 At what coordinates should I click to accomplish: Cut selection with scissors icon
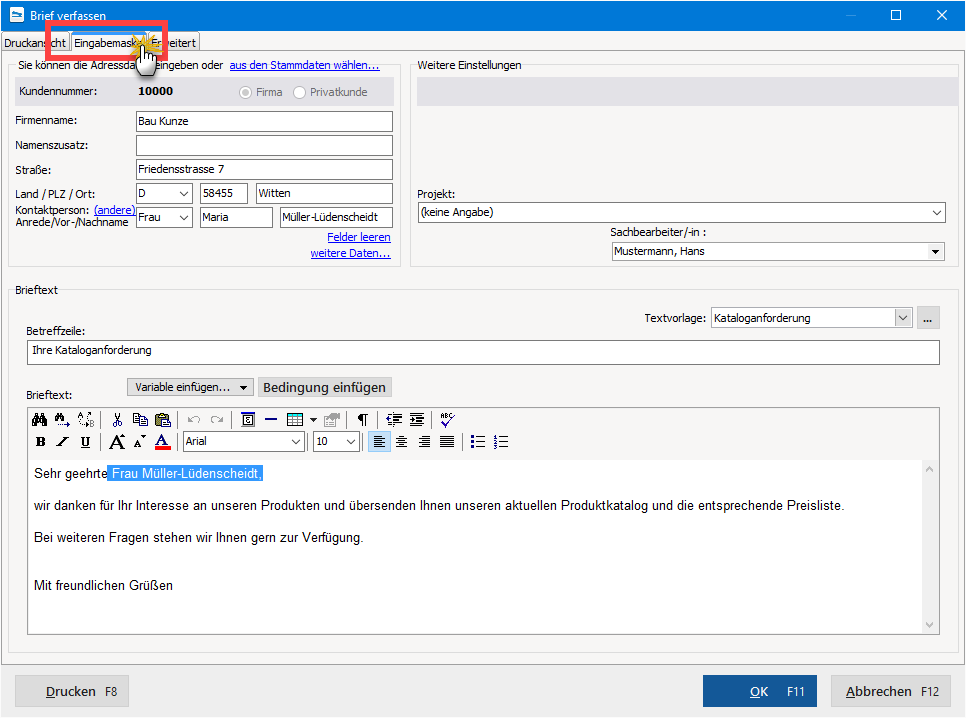pyautogui.click(x=117, y=420)
